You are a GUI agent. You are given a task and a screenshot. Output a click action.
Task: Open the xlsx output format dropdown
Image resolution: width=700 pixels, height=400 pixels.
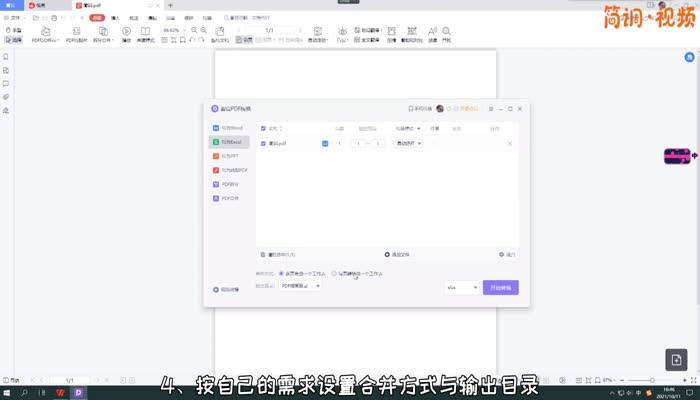pos(462,288)
